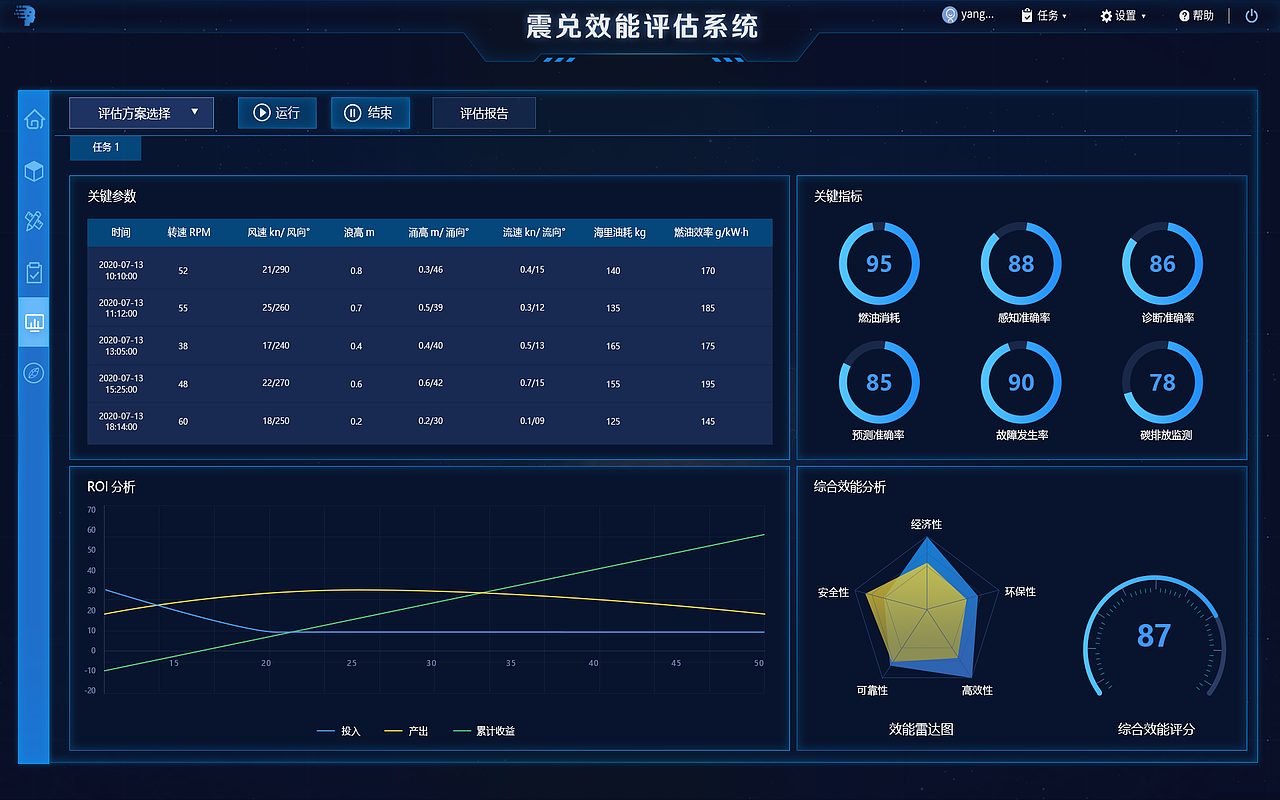The width and height of the screenshot is (1280, 800).
Task: Click the 流速 kn/ 流向° column header
Action: pos(534,232)
